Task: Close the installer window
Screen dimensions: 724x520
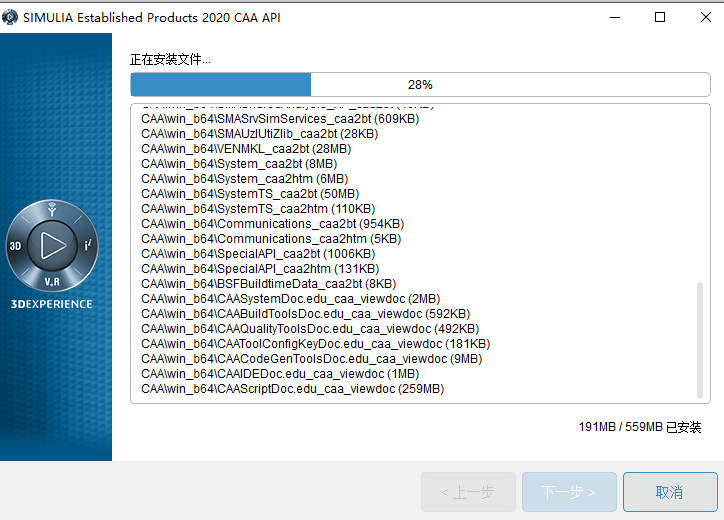Action: coord(705,18)
